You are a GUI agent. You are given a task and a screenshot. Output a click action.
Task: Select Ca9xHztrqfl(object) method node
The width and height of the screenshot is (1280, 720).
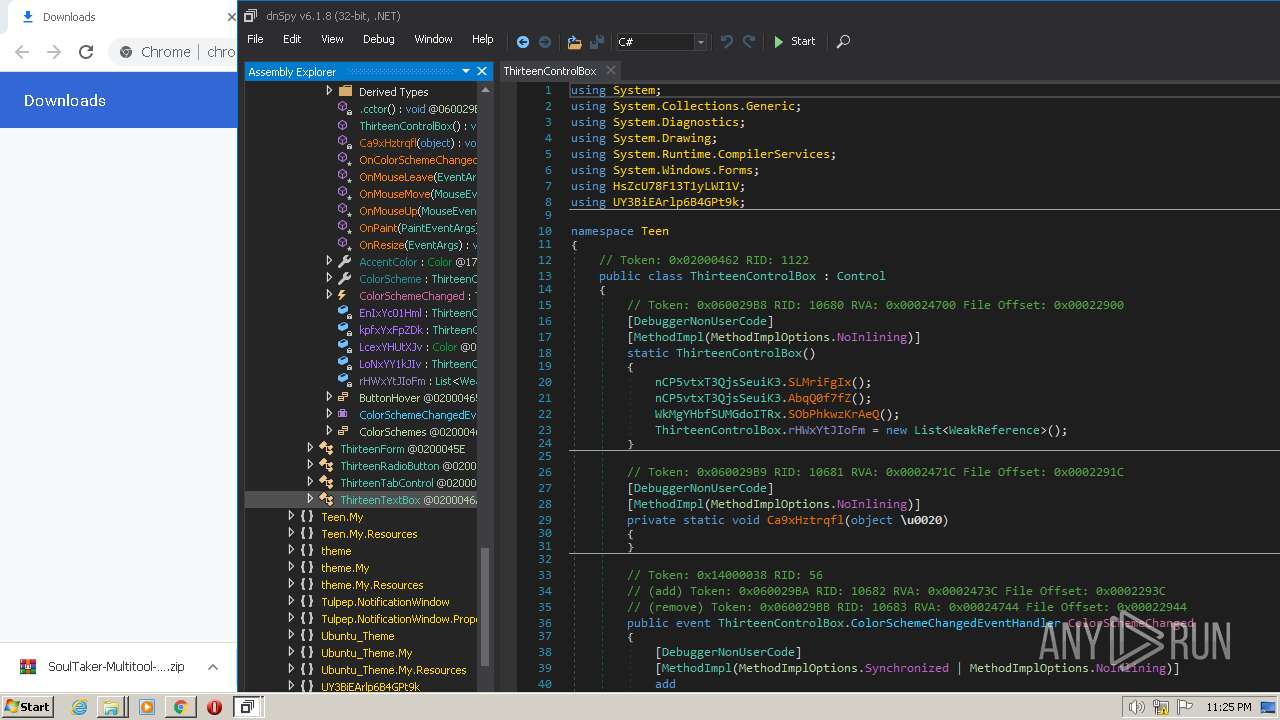(418, 143)
